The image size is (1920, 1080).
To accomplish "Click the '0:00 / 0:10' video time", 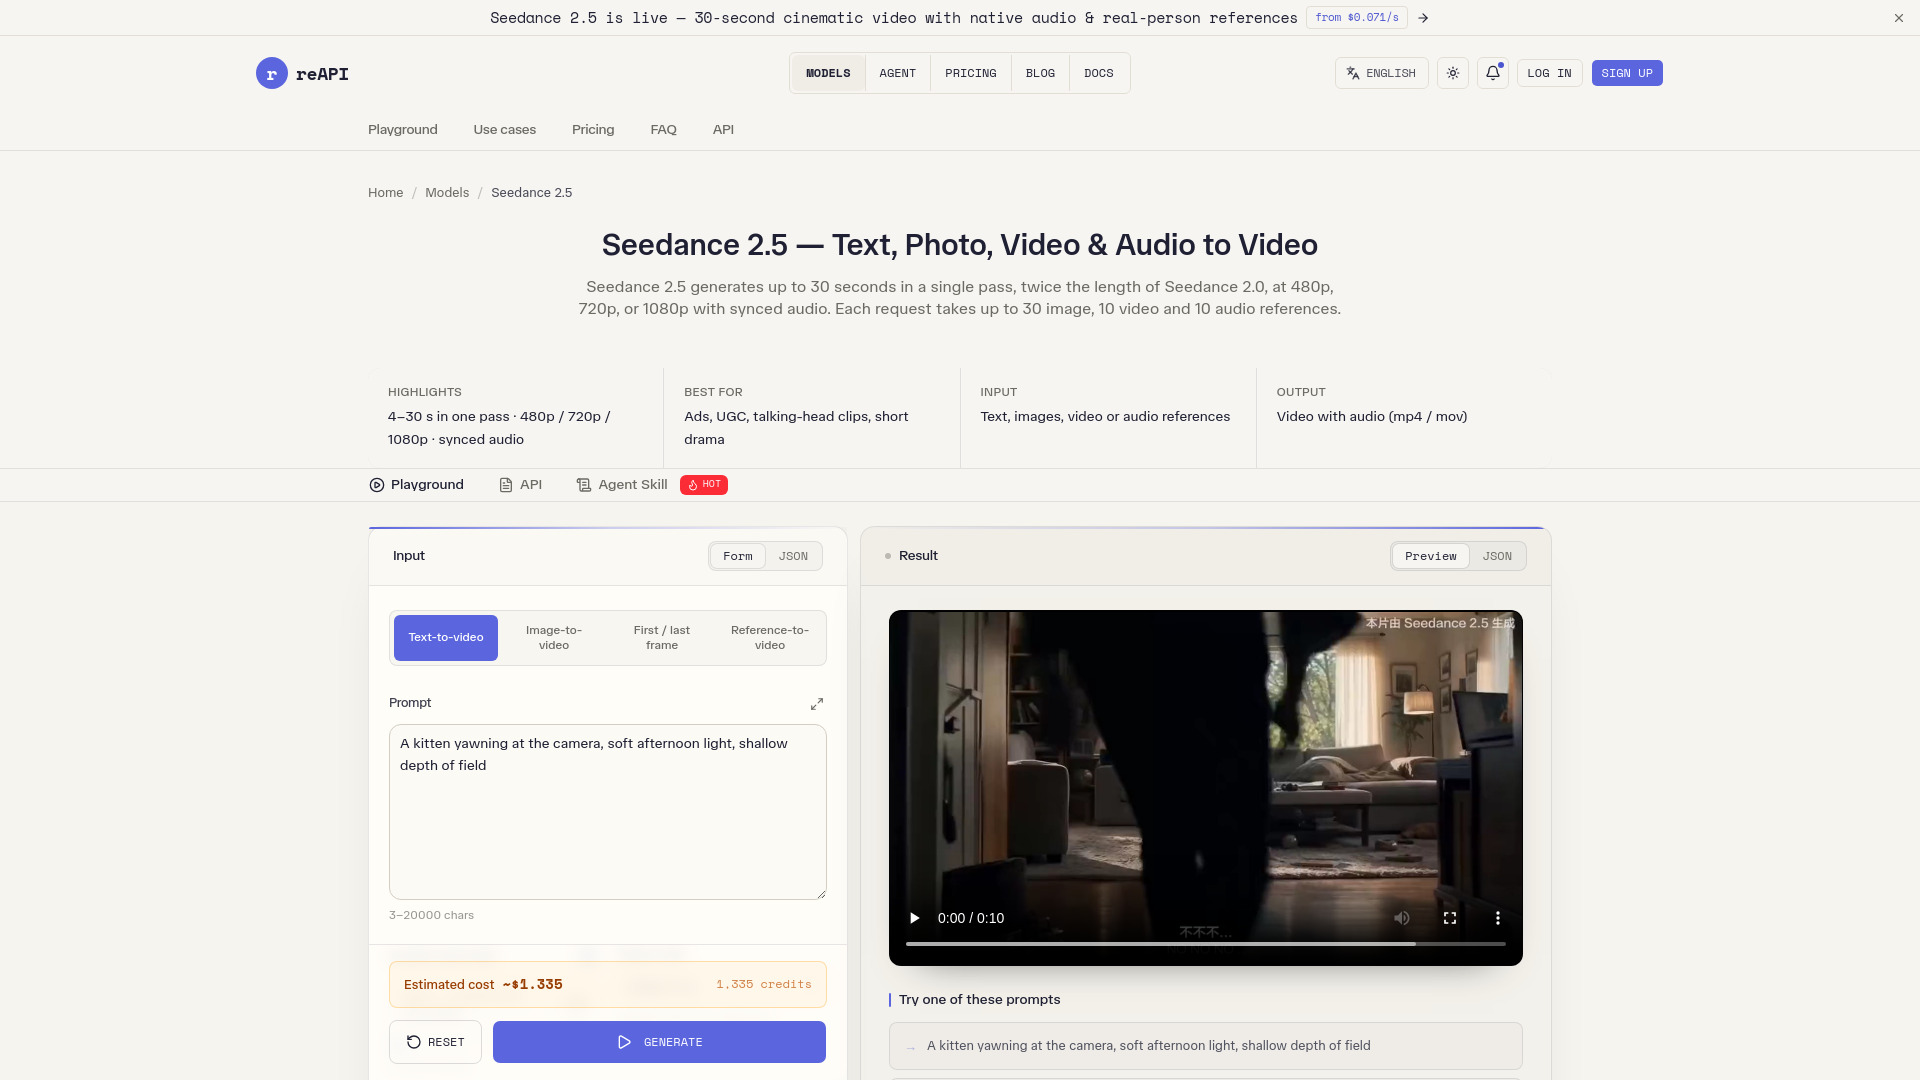I will (x=971, y=918).
